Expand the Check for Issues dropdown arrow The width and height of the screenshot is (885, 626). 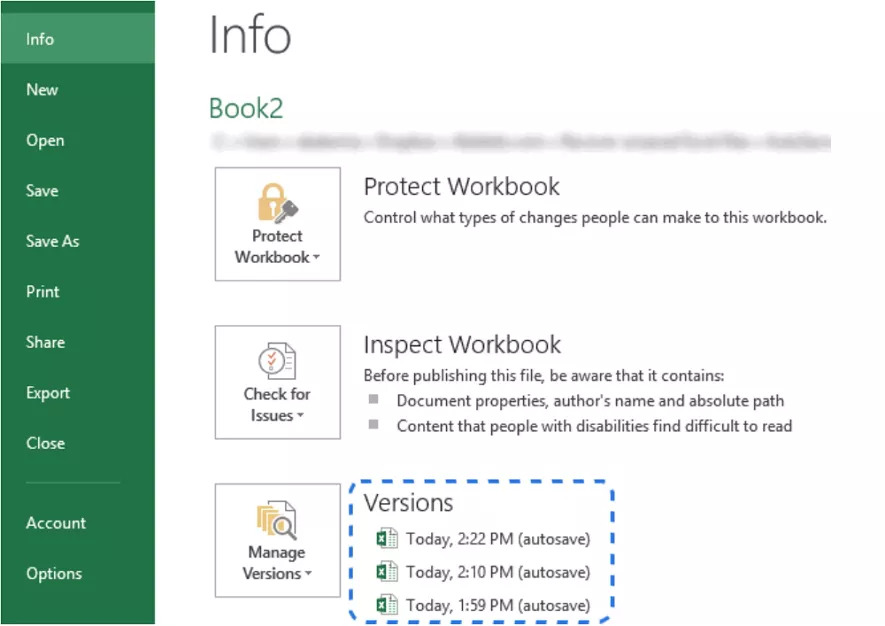pyautogui.click(x=300, y=416)
